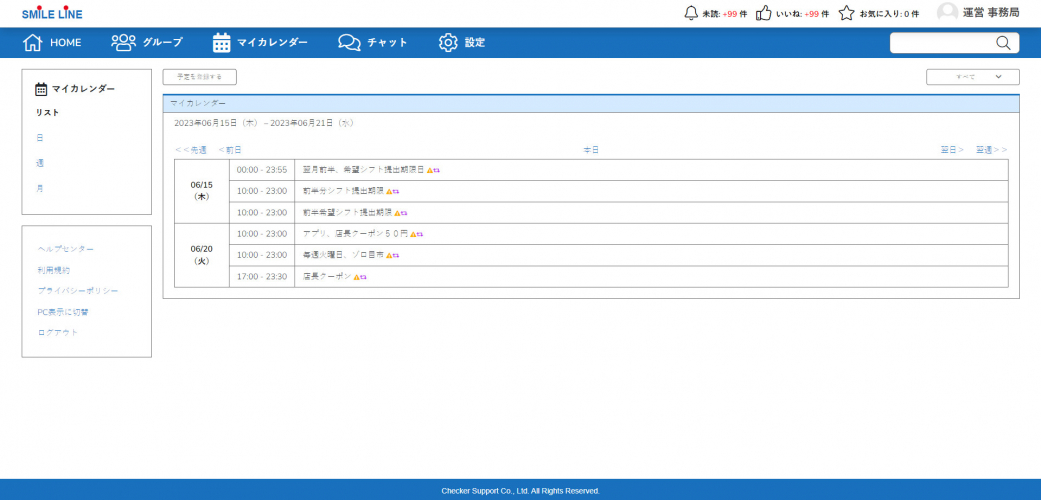Click warning icon on 翌月前半、希望シフト提出期限日 row

point(430,171)
